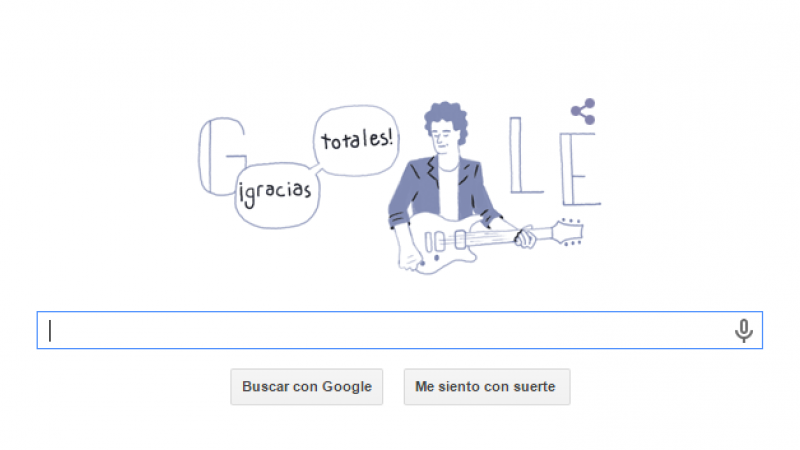Click the guitarist's curly hair
The width and height of the screenshot is (800, 450).
(446, 118)
